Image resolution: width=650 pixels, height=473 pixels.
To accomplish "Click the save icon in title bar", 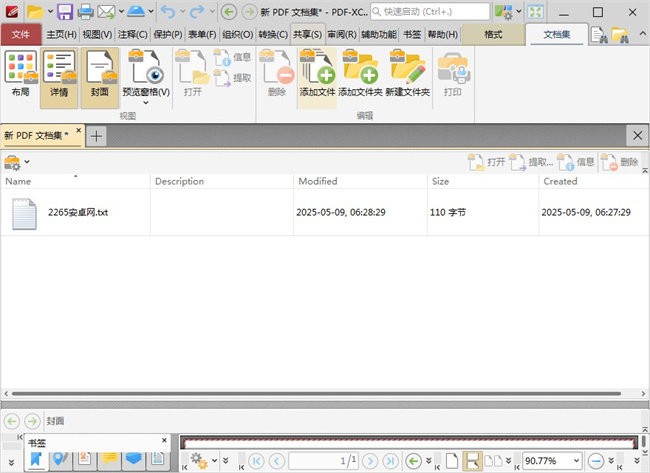I will [x=65, y=12].
